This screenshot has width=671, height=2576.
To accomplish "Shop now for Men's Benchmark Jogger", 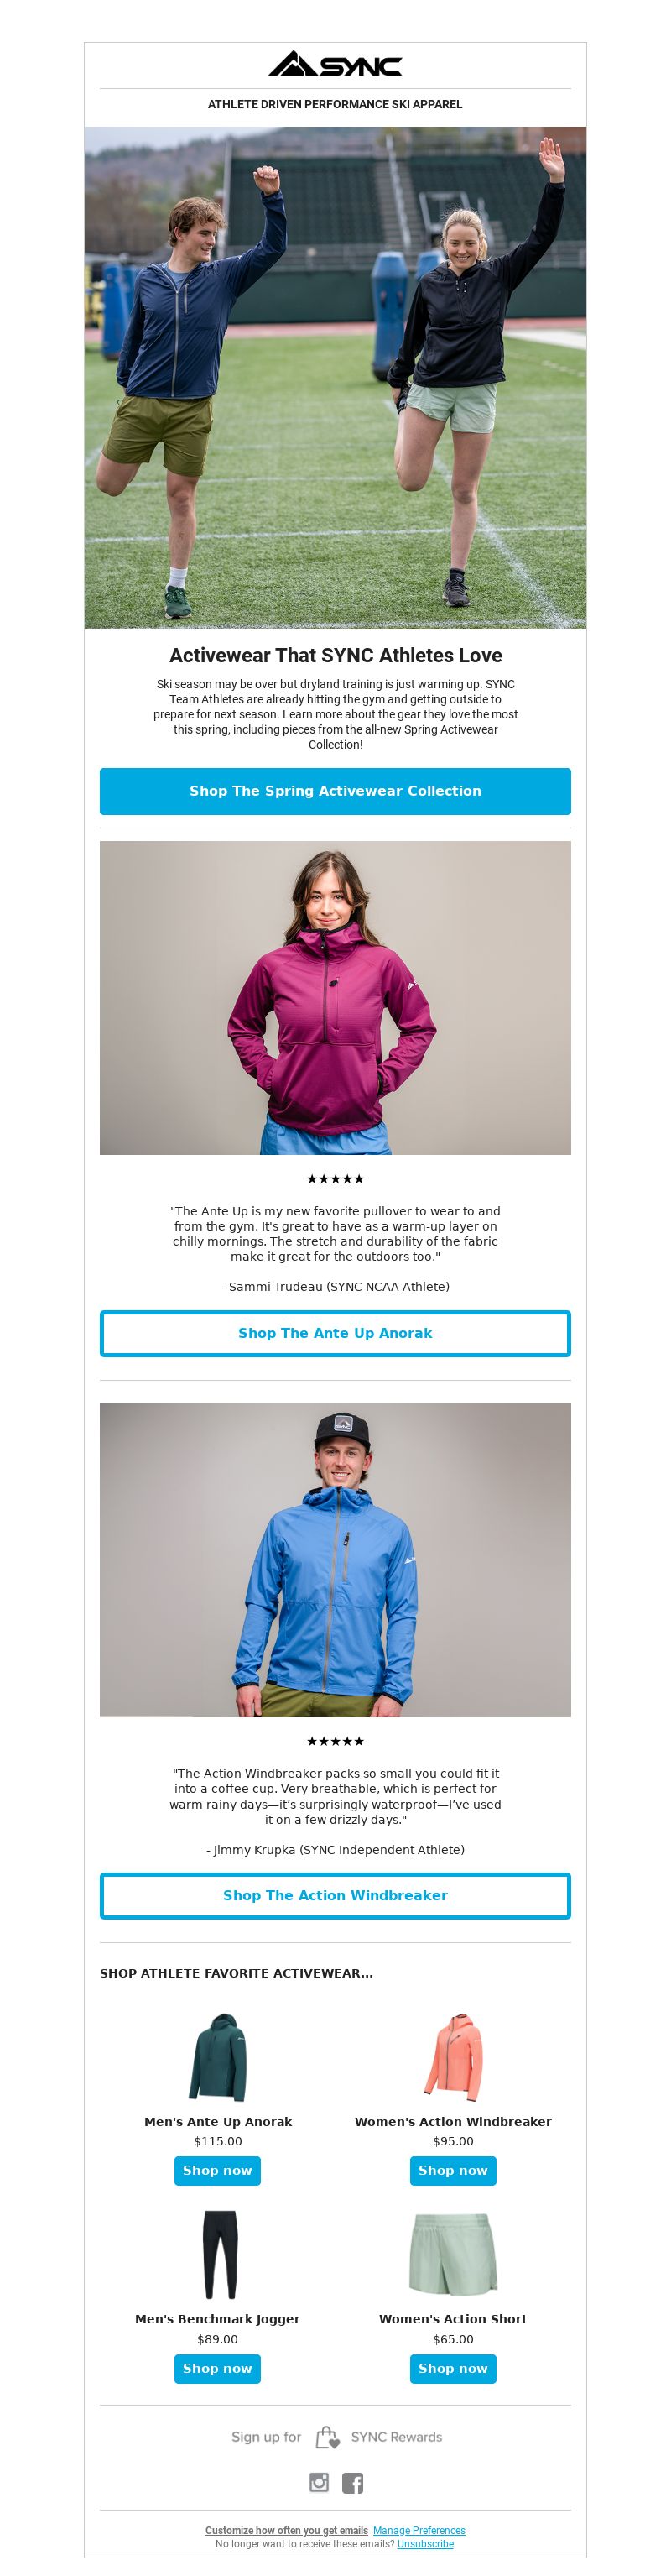I will point(218,2368).
